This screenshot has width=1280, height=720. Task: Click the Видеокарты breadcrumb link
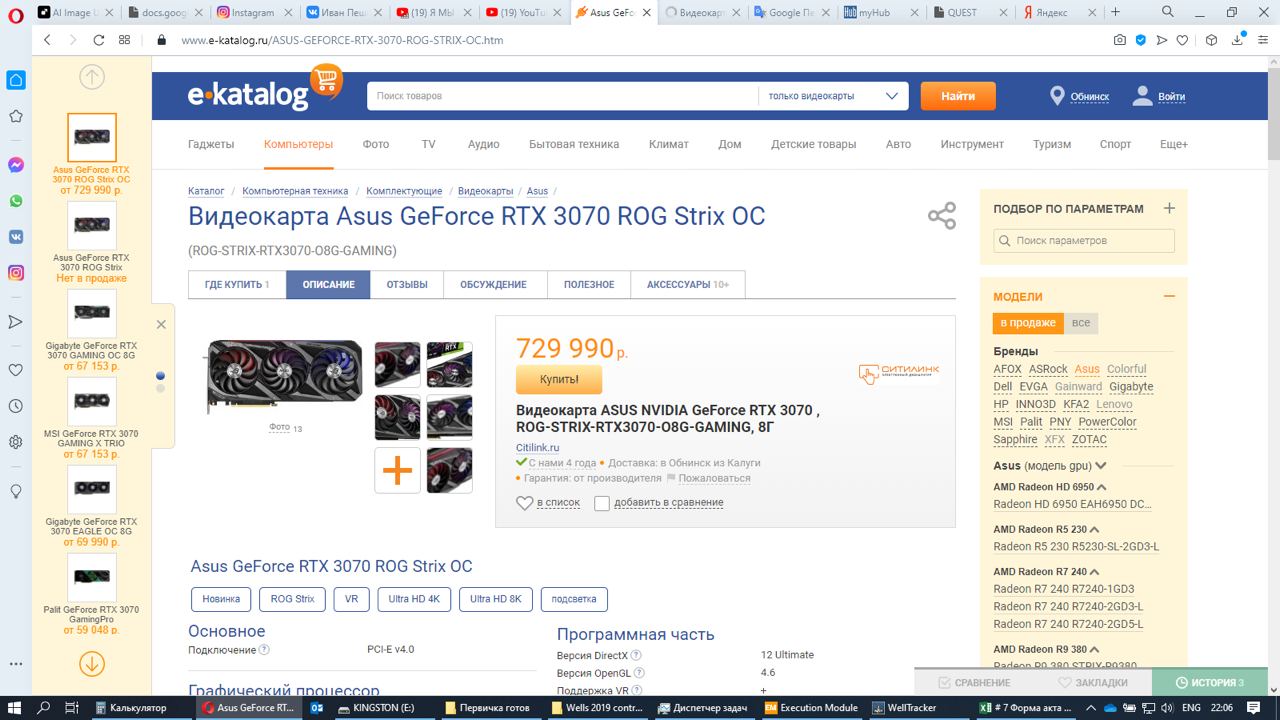tap(485, 191)
